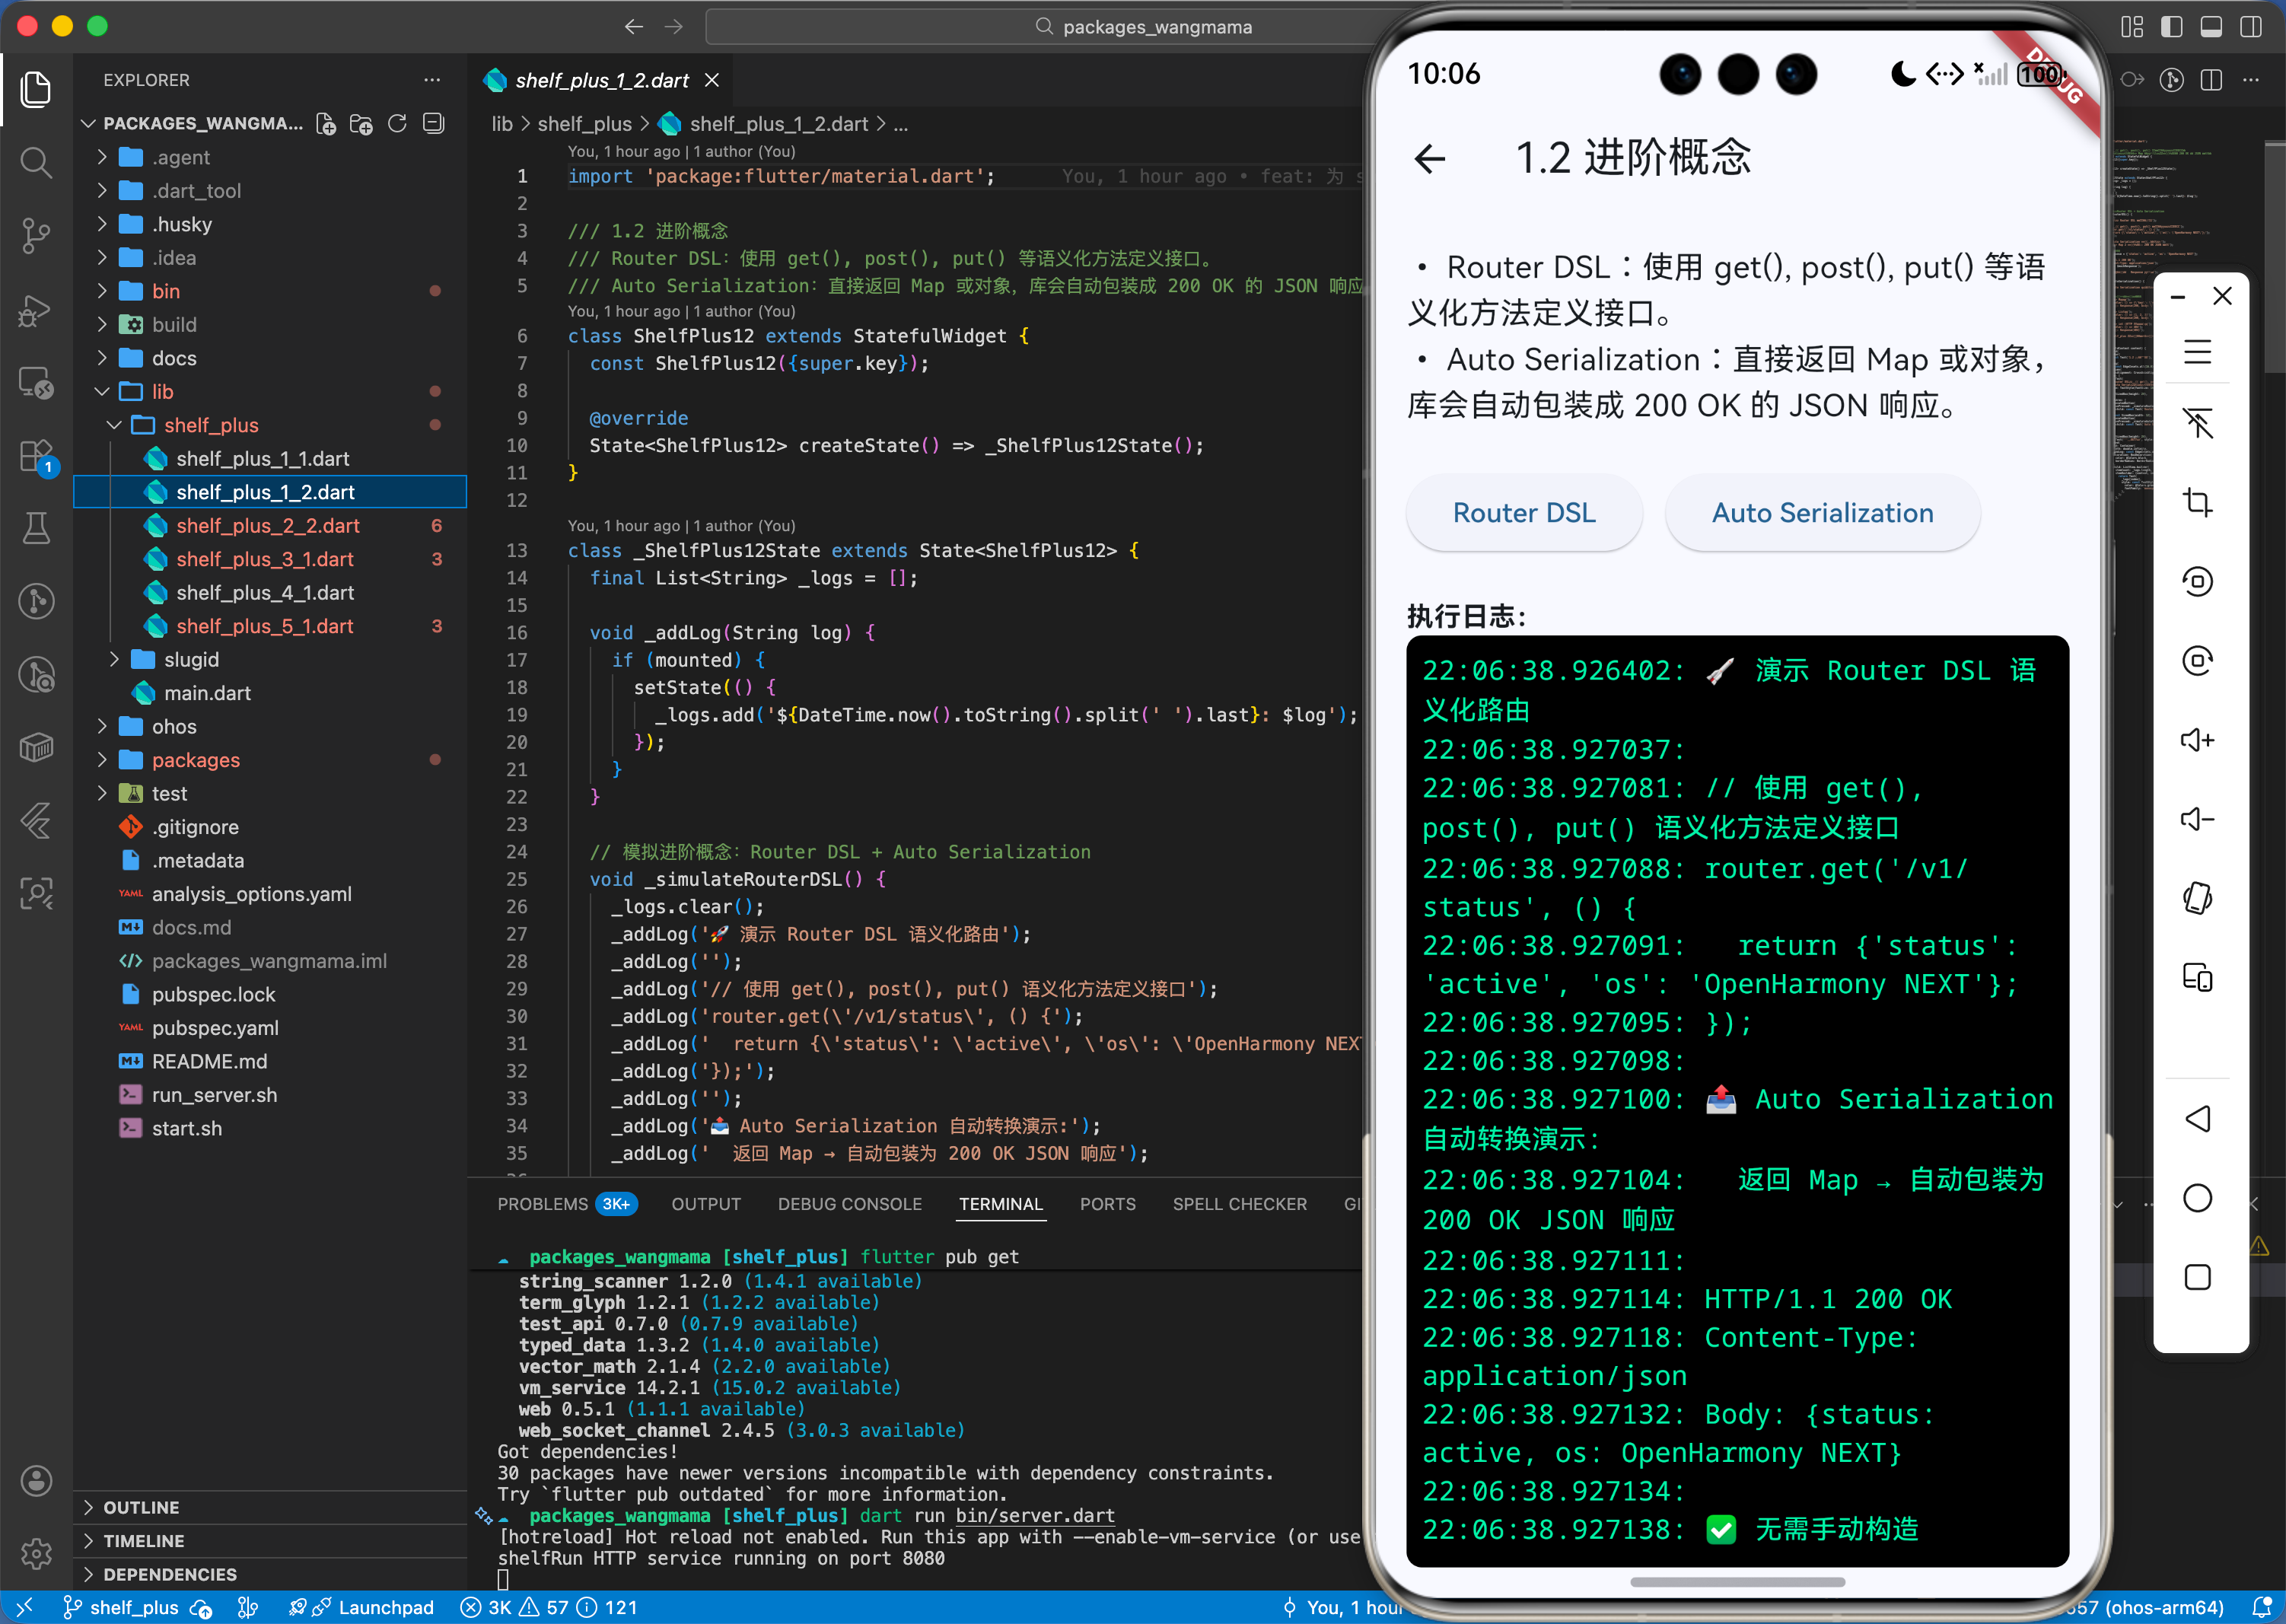Click the New File icon in explorer header
2286x1624 pixels.
click(x=326, y=123)
